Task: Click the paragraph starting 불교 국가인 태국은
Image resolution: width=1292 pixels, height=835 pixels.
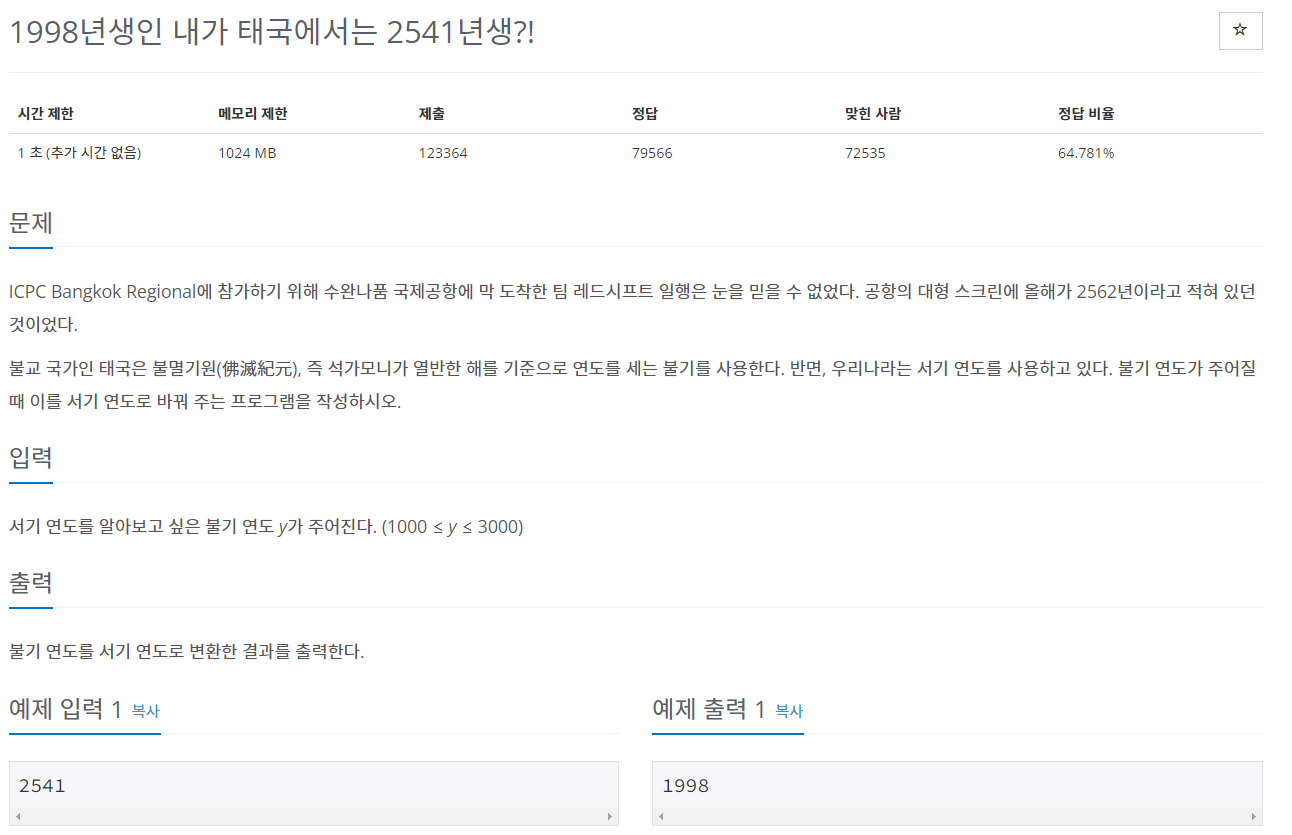Action: 632,385
